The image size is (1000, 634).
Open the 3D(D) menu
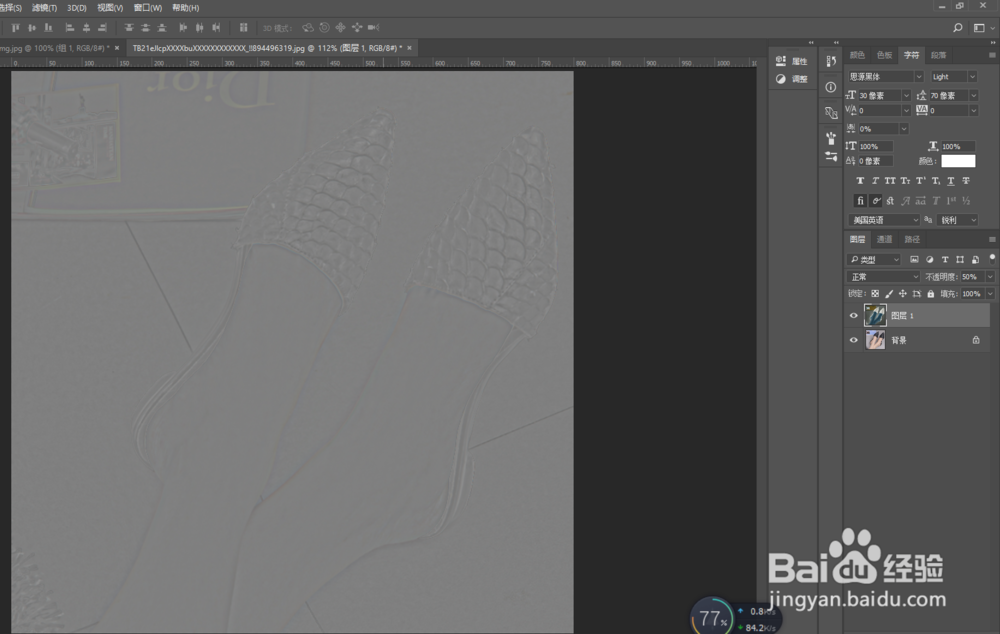[x=77, y=8]
